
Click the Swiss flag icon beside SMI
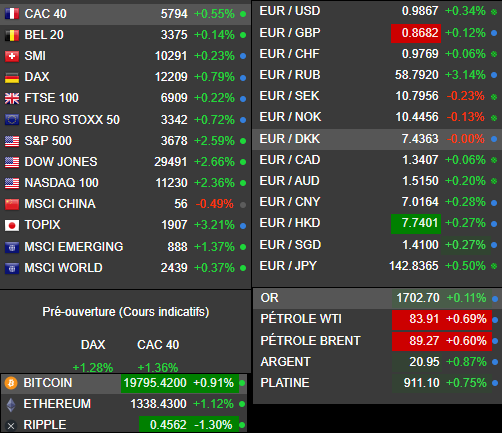12,56
